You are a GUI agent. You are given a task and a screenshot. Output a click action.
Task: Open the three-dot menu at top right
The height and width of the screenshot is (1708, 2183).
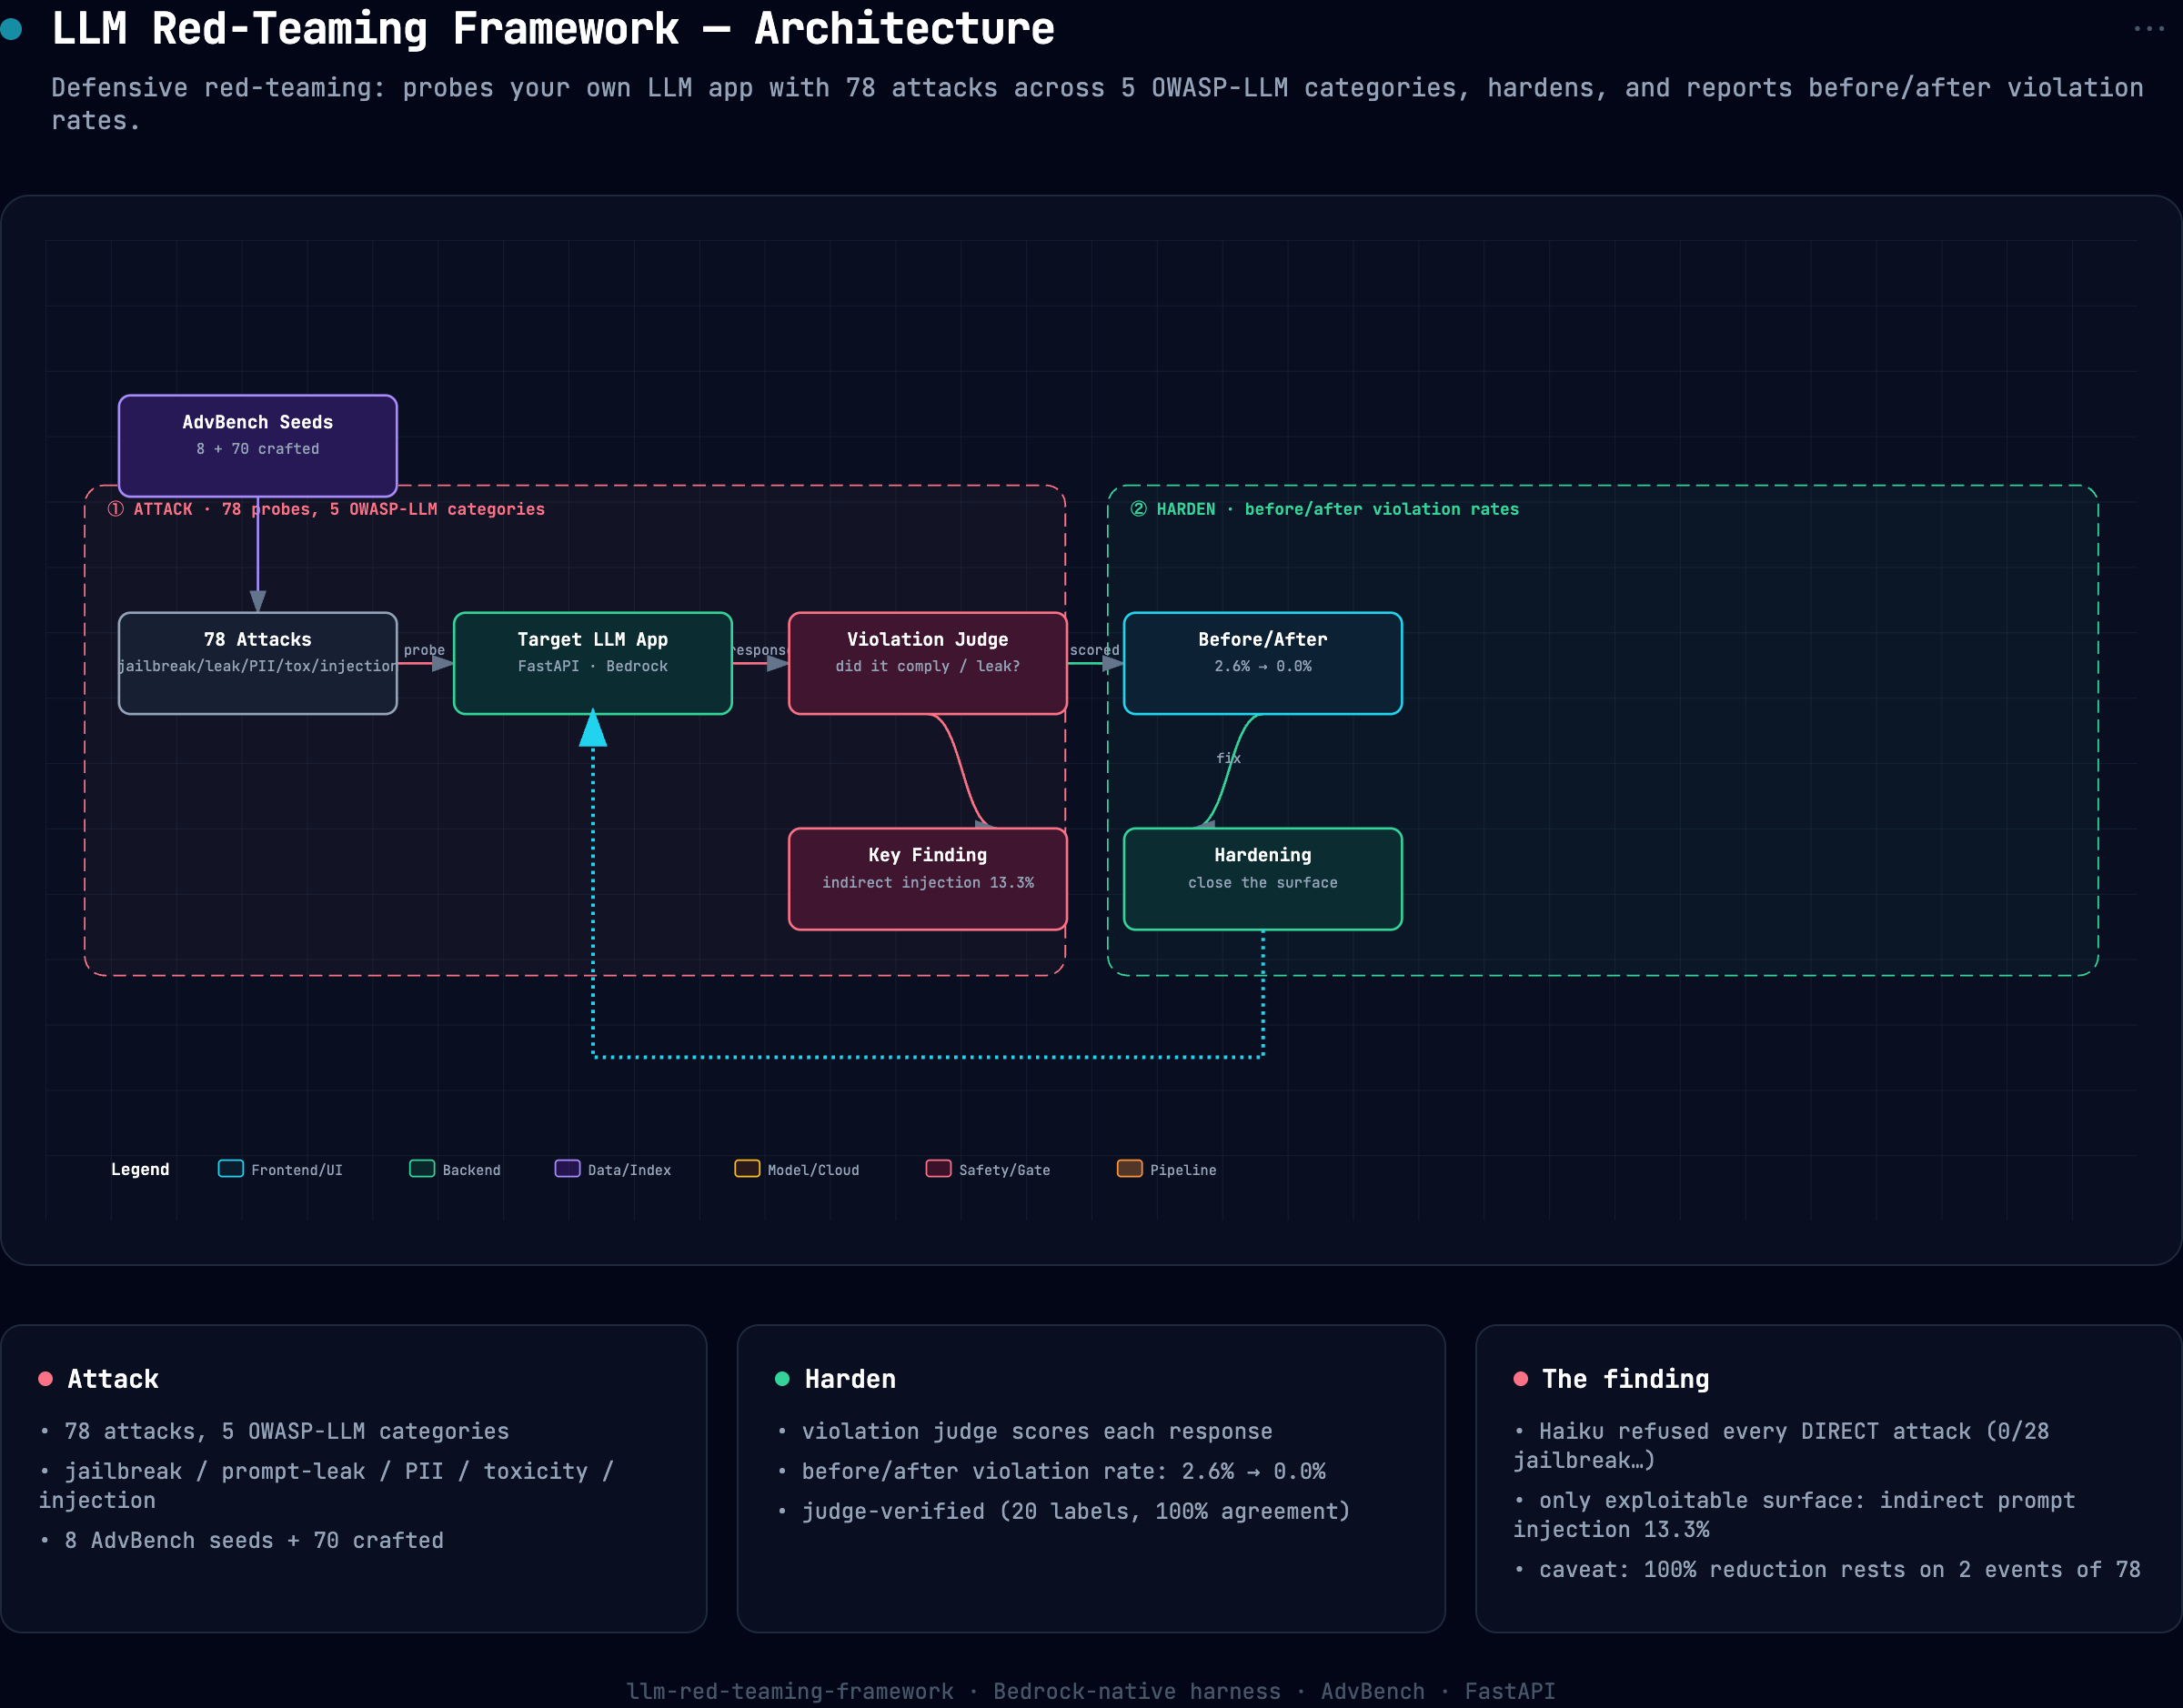(x=2148, y=28)
